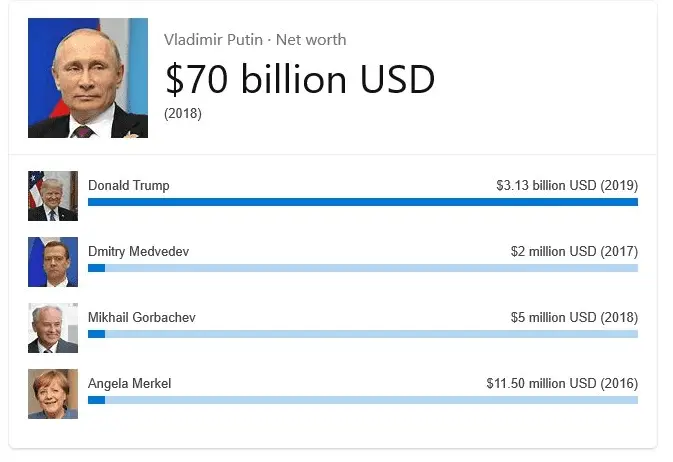Click the Donald Trump name link

[129, 185]
